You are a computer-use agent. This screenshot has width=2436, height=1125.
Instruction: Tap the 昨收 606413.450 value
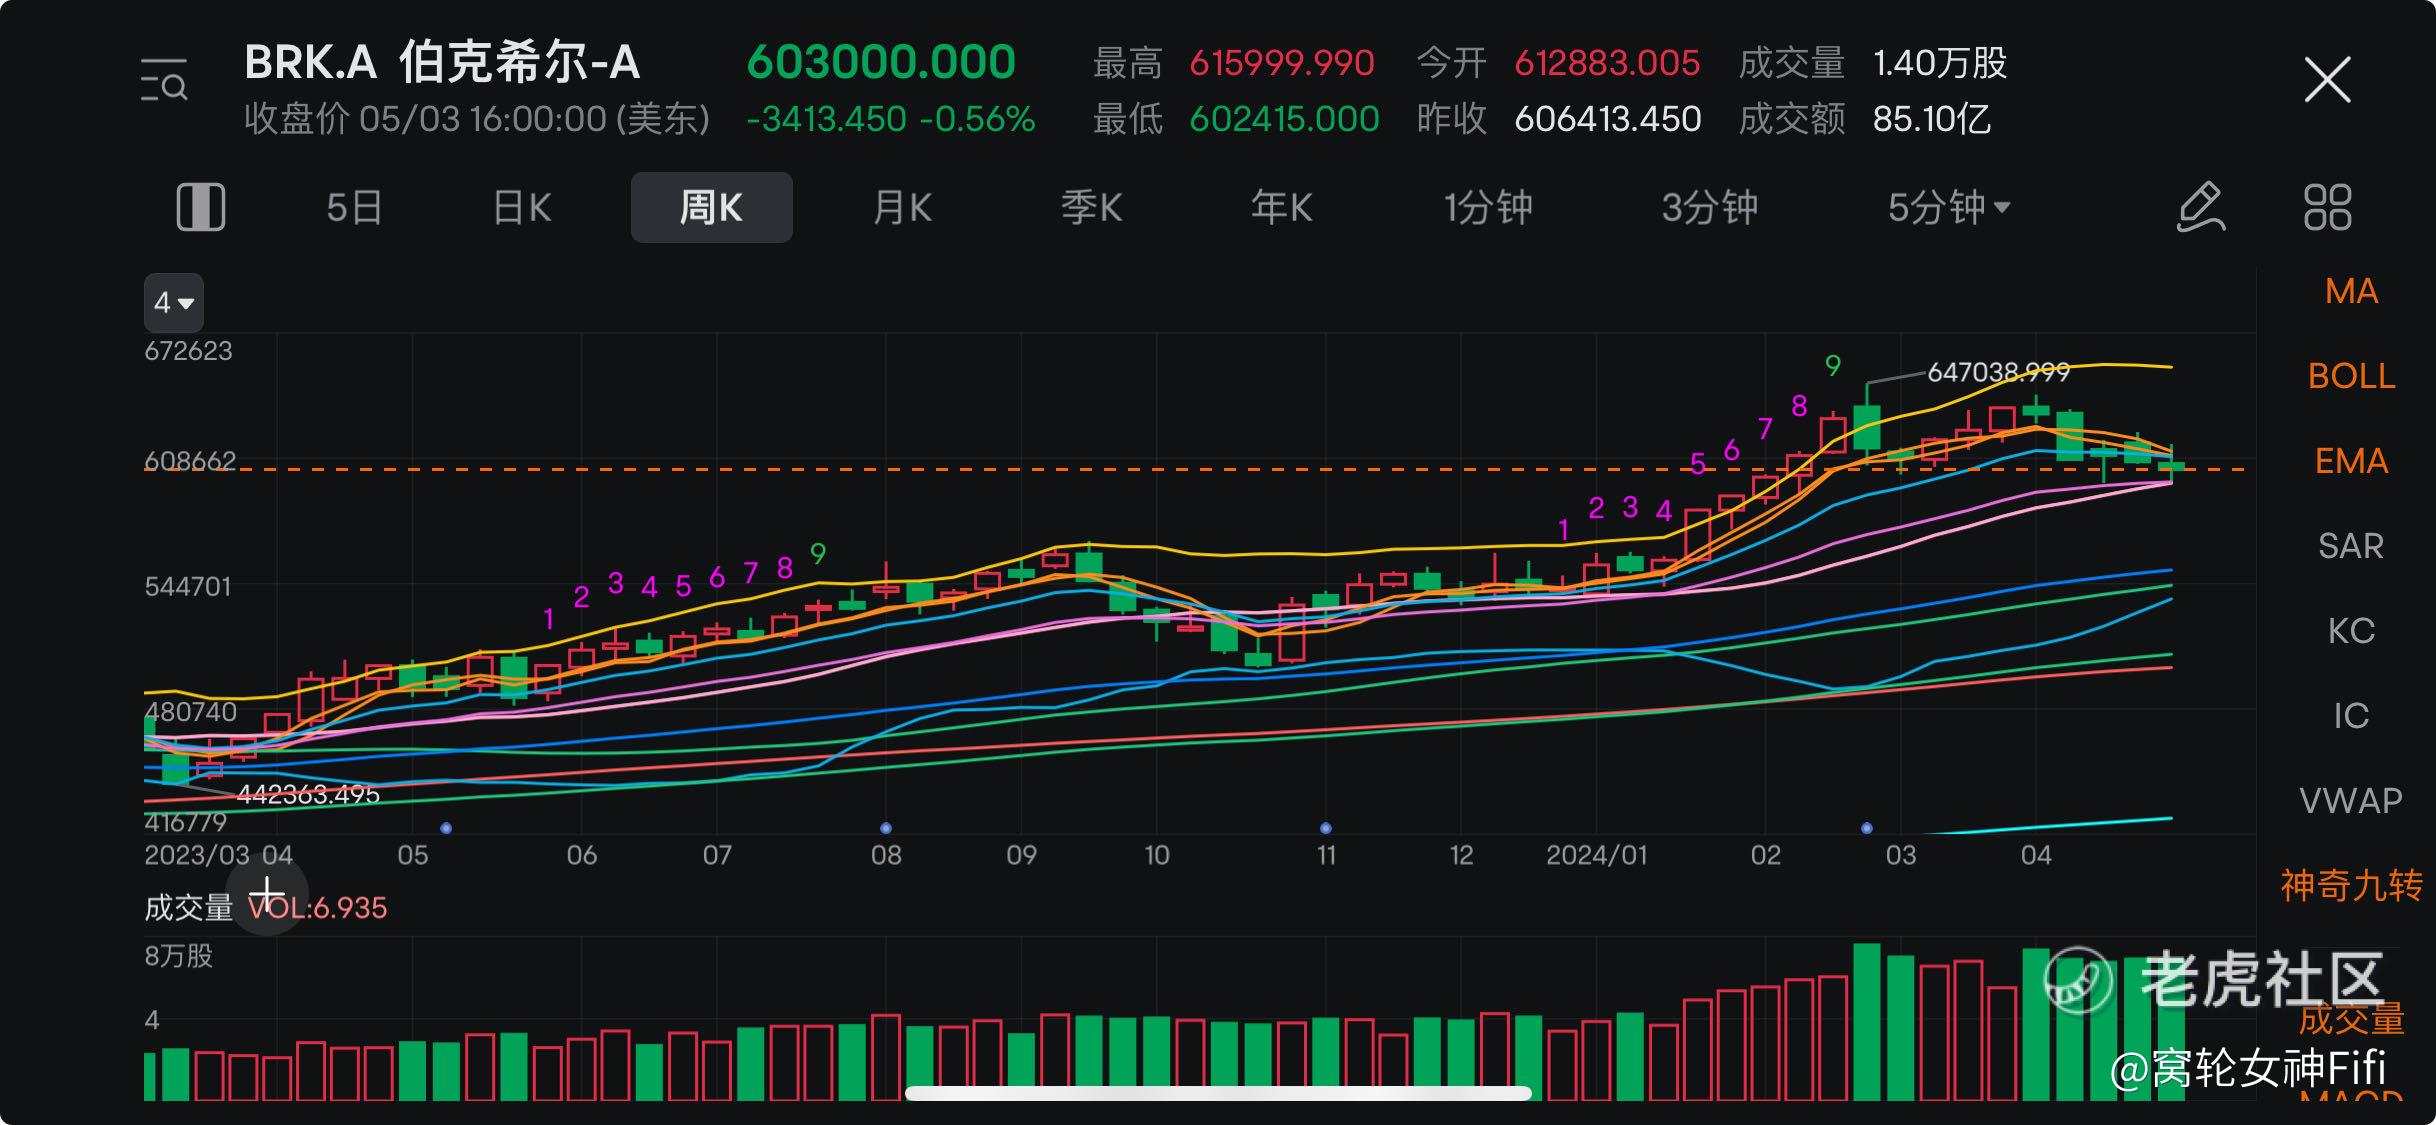tap(1607, 119)
